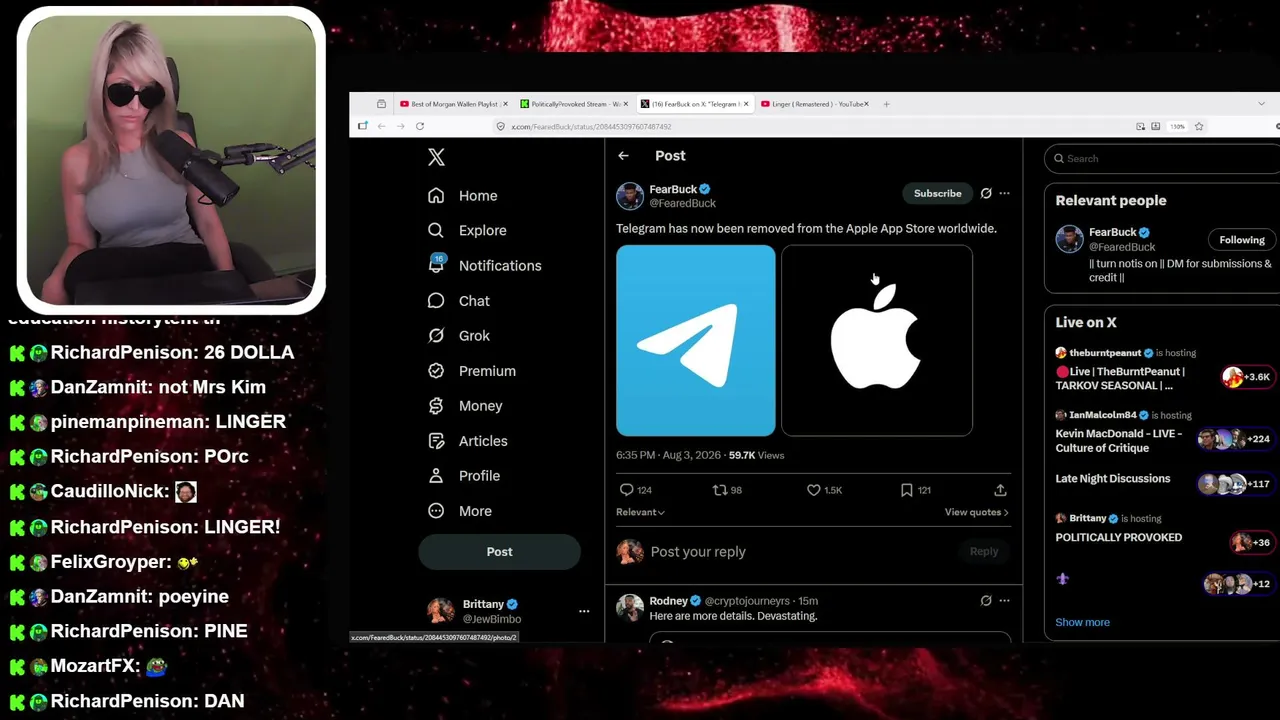This screenshot has height=720, width=1280.
Task: Open the Apple logo image
Action: click(x=877, y=341)
